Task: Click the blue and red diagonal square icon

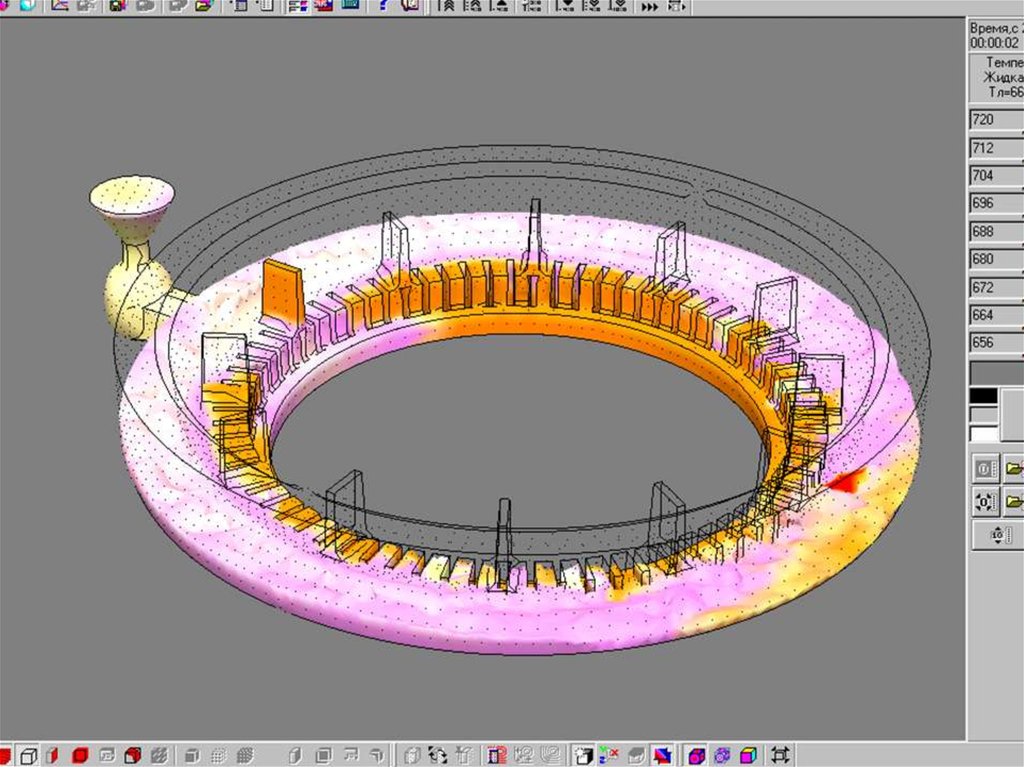Action: point(661,755)
